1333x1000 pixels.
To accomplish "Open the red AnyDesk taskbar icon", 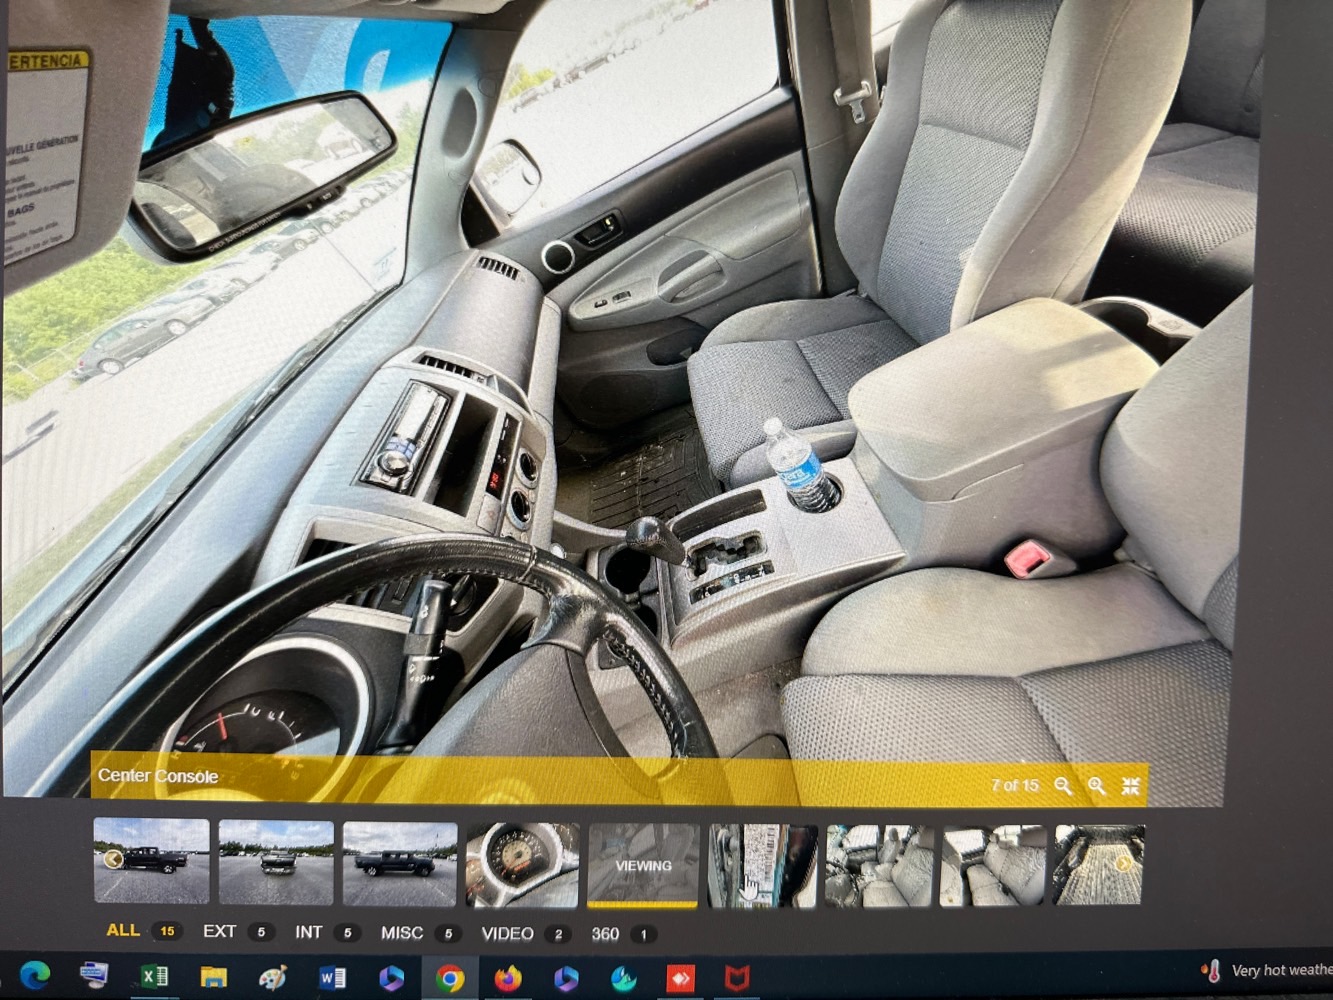I will click(681, 977).
